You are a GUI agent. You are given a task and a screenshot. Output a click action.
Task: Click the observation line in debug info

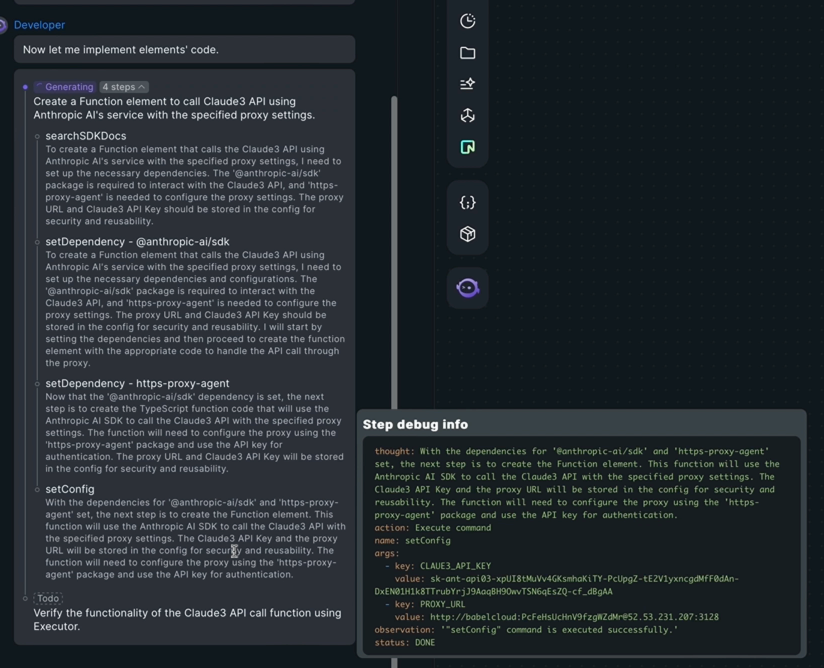click(x=526, y=630)
